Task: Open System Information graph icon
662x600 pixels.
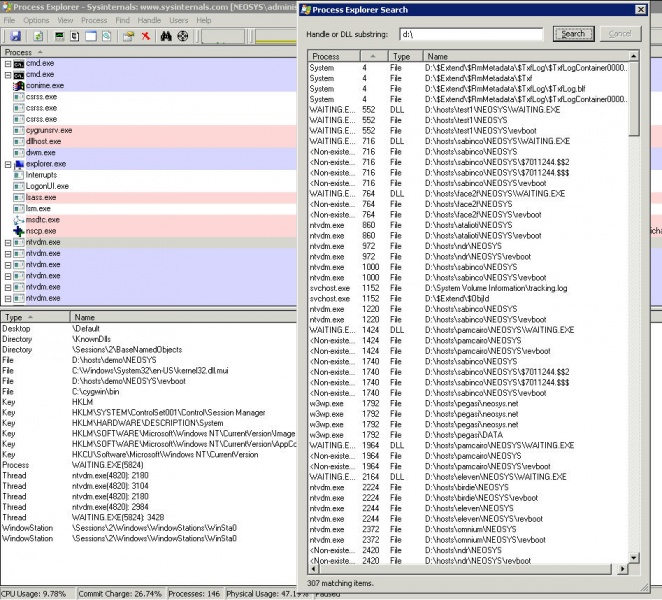Action: click(60, 36)
